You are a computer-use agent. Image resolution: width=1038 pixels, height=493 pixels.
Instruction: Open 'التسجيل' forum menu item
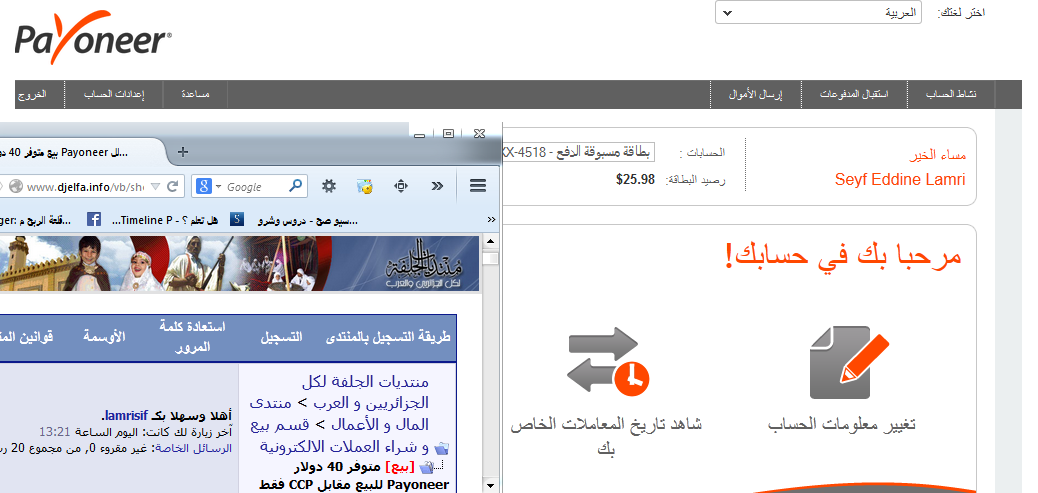[x=281, y=337]
